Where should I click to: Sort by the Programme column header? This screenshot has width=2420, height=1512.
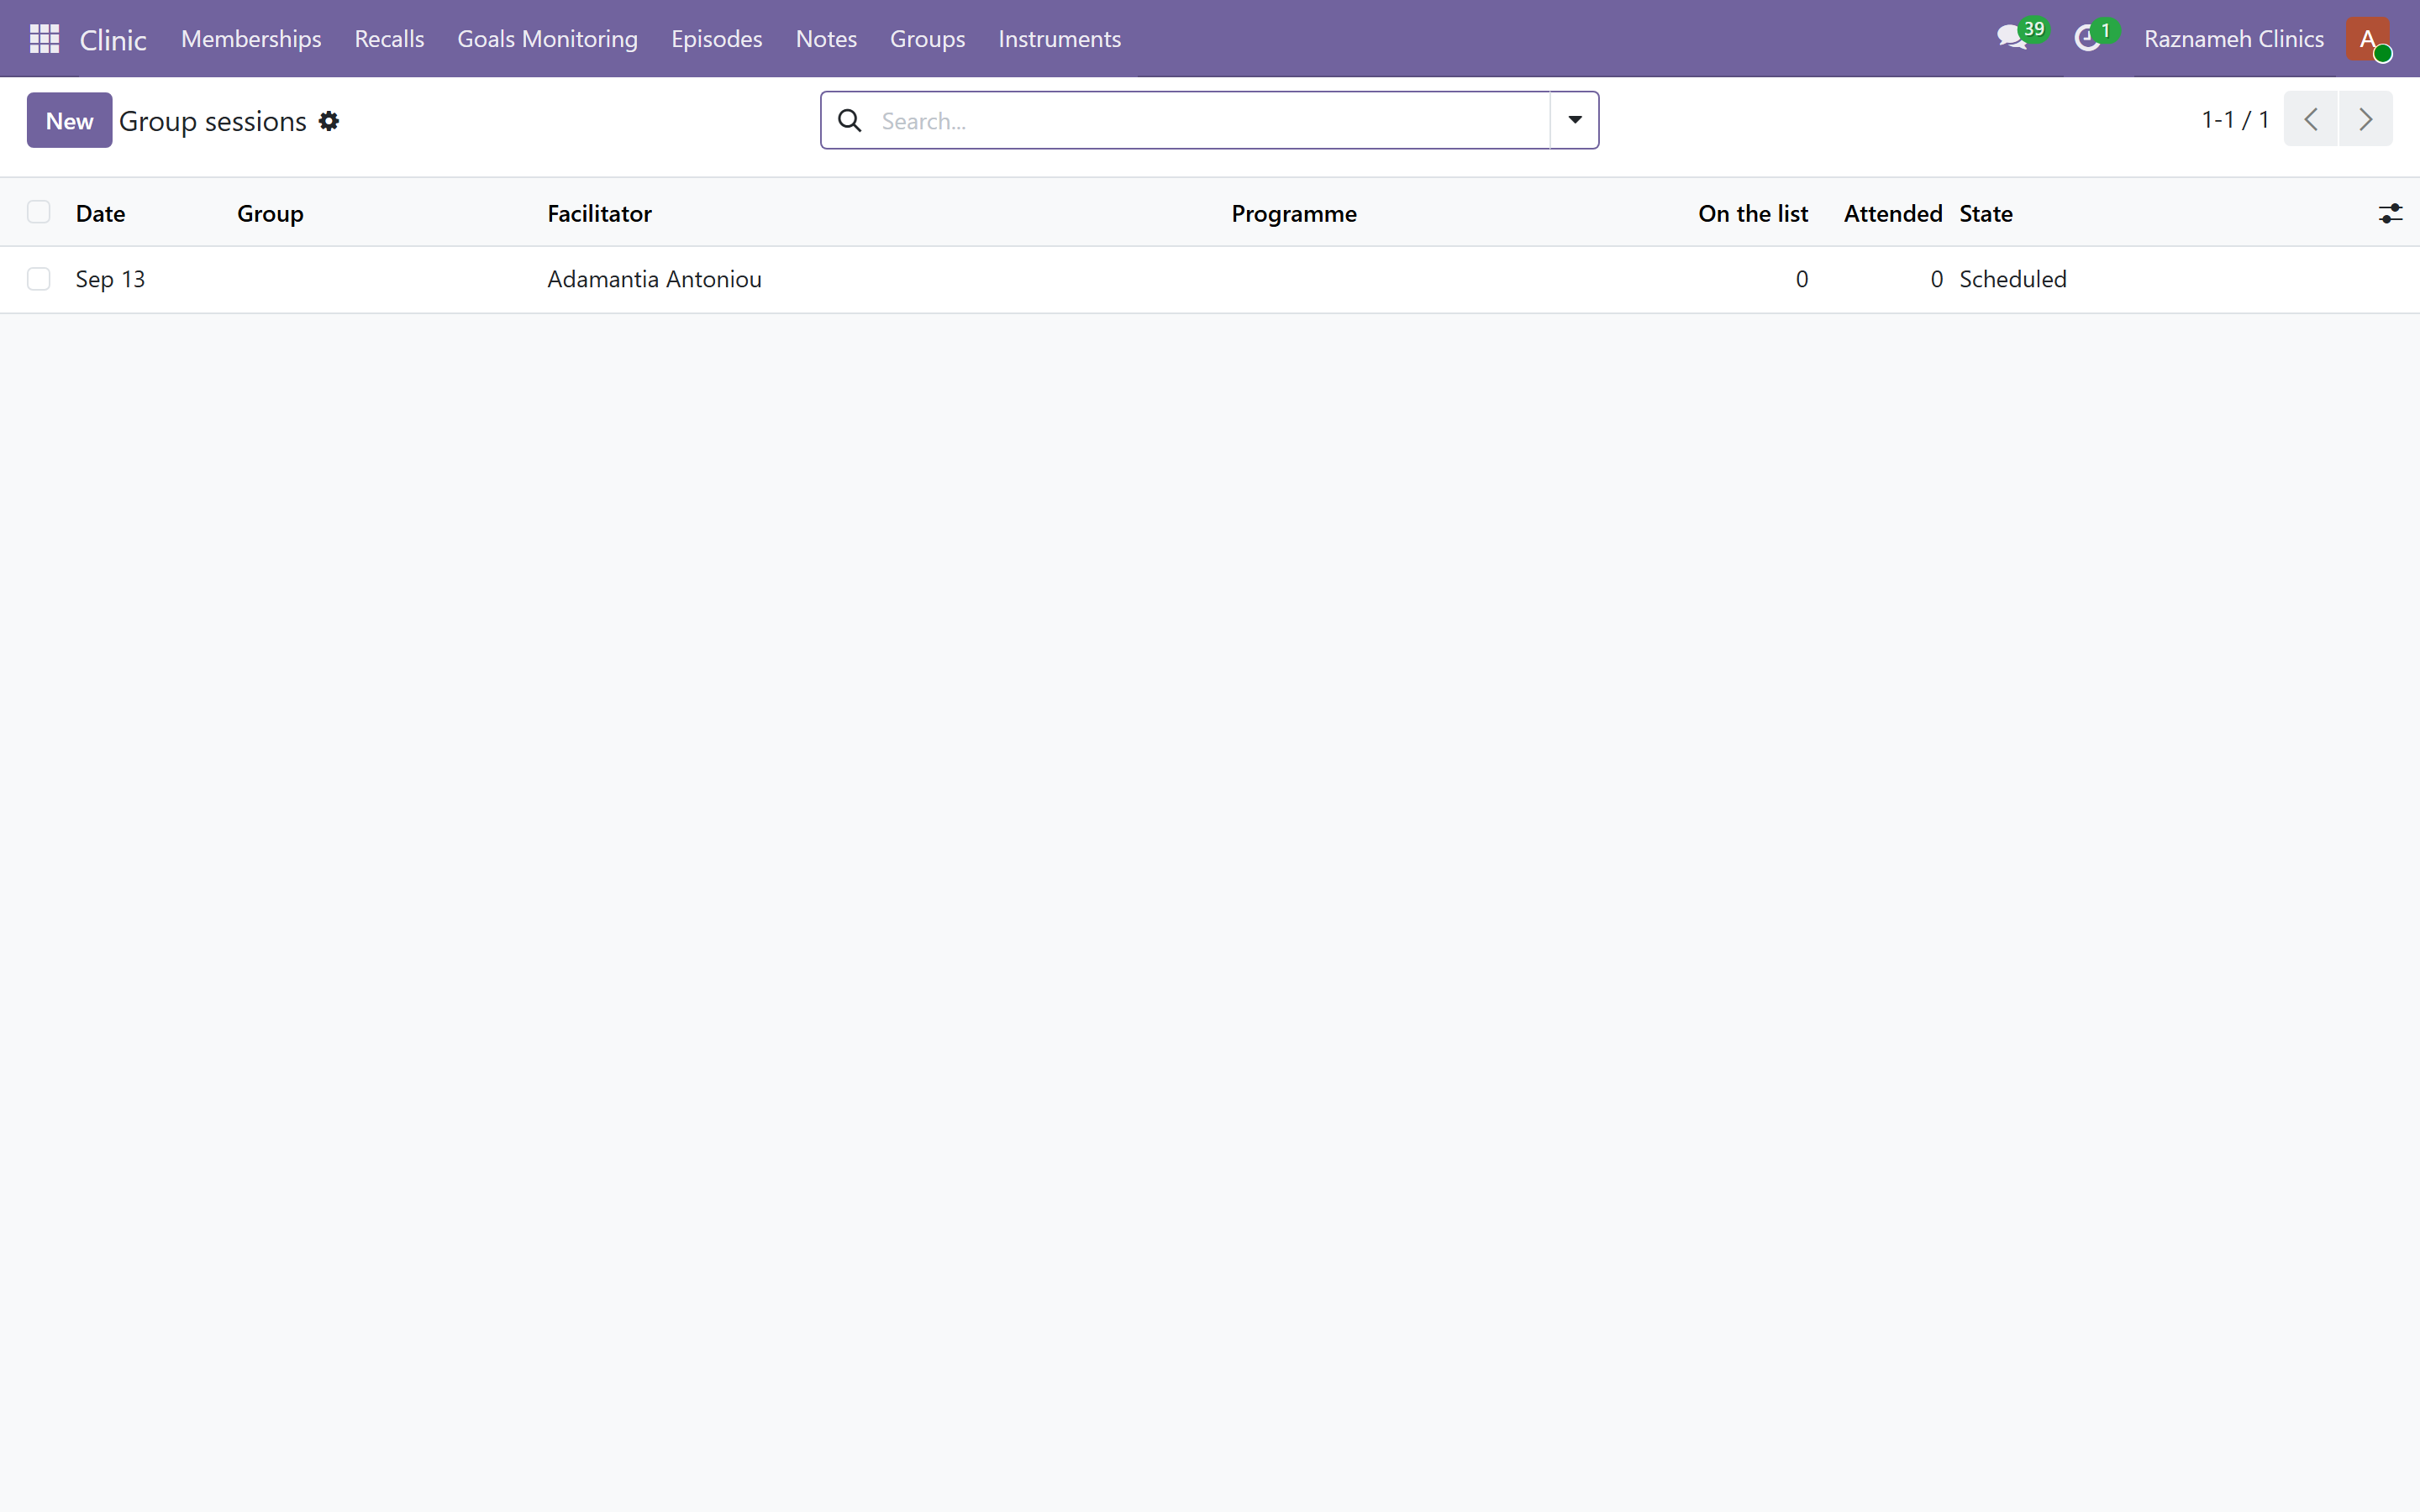coord(1293,213)
